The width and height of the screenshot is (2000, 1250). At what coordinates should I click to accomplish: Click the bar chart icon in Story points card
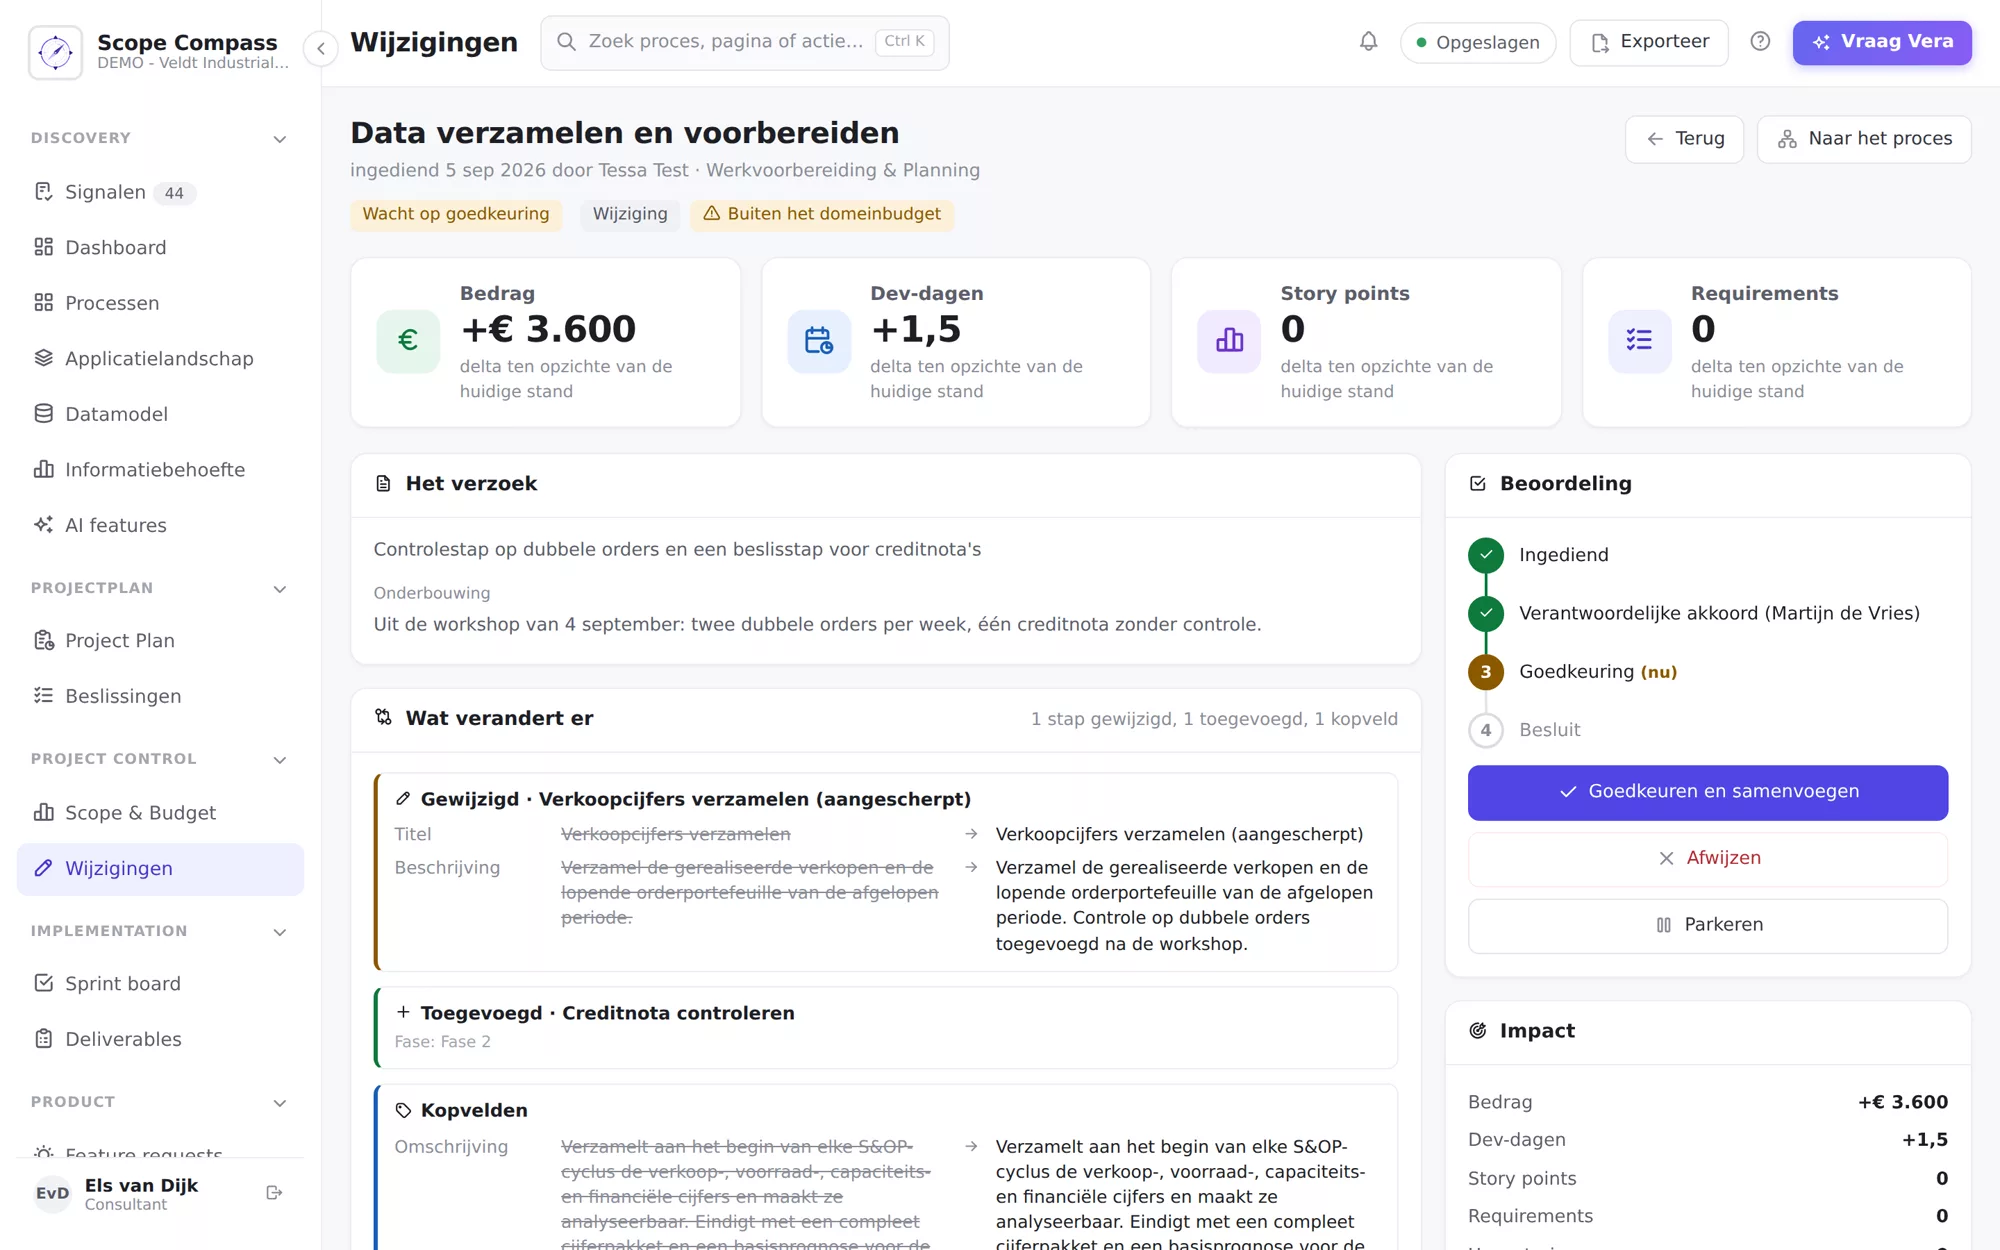[1229, 341]
